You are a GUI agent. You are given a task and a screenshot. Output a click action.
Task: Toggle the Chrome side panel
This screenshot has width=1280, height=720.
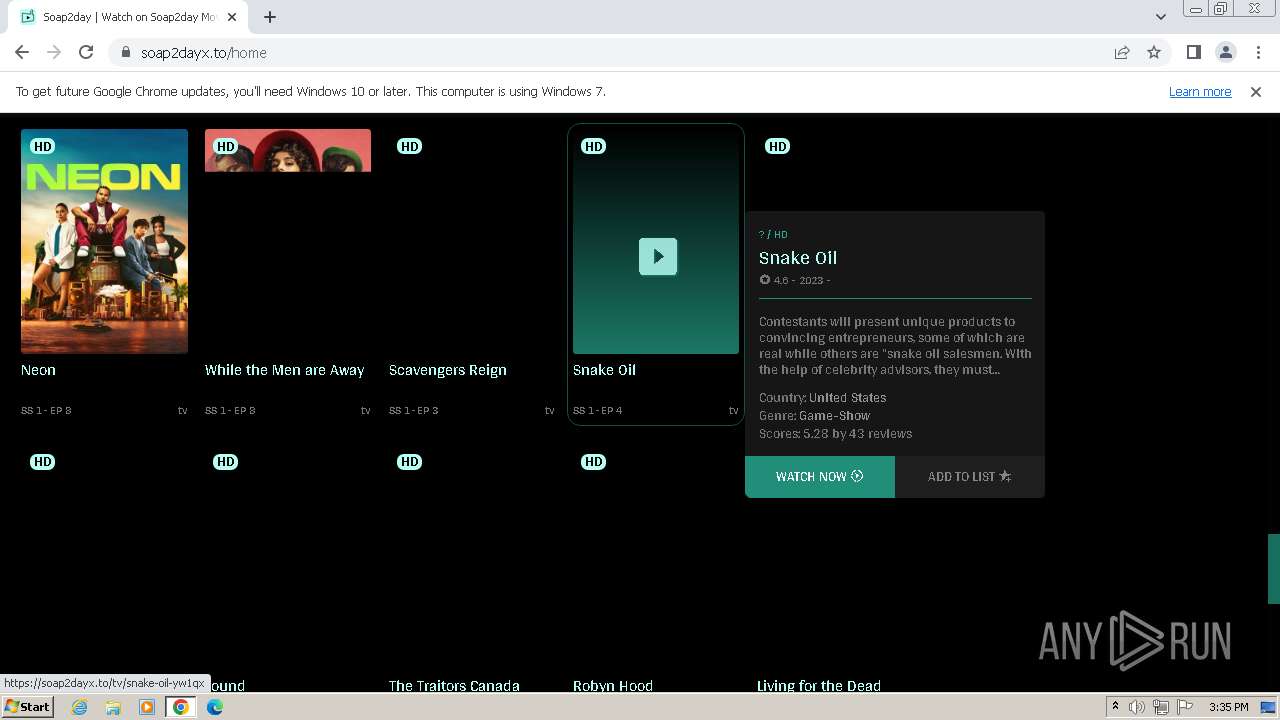tap(1194, 53)
